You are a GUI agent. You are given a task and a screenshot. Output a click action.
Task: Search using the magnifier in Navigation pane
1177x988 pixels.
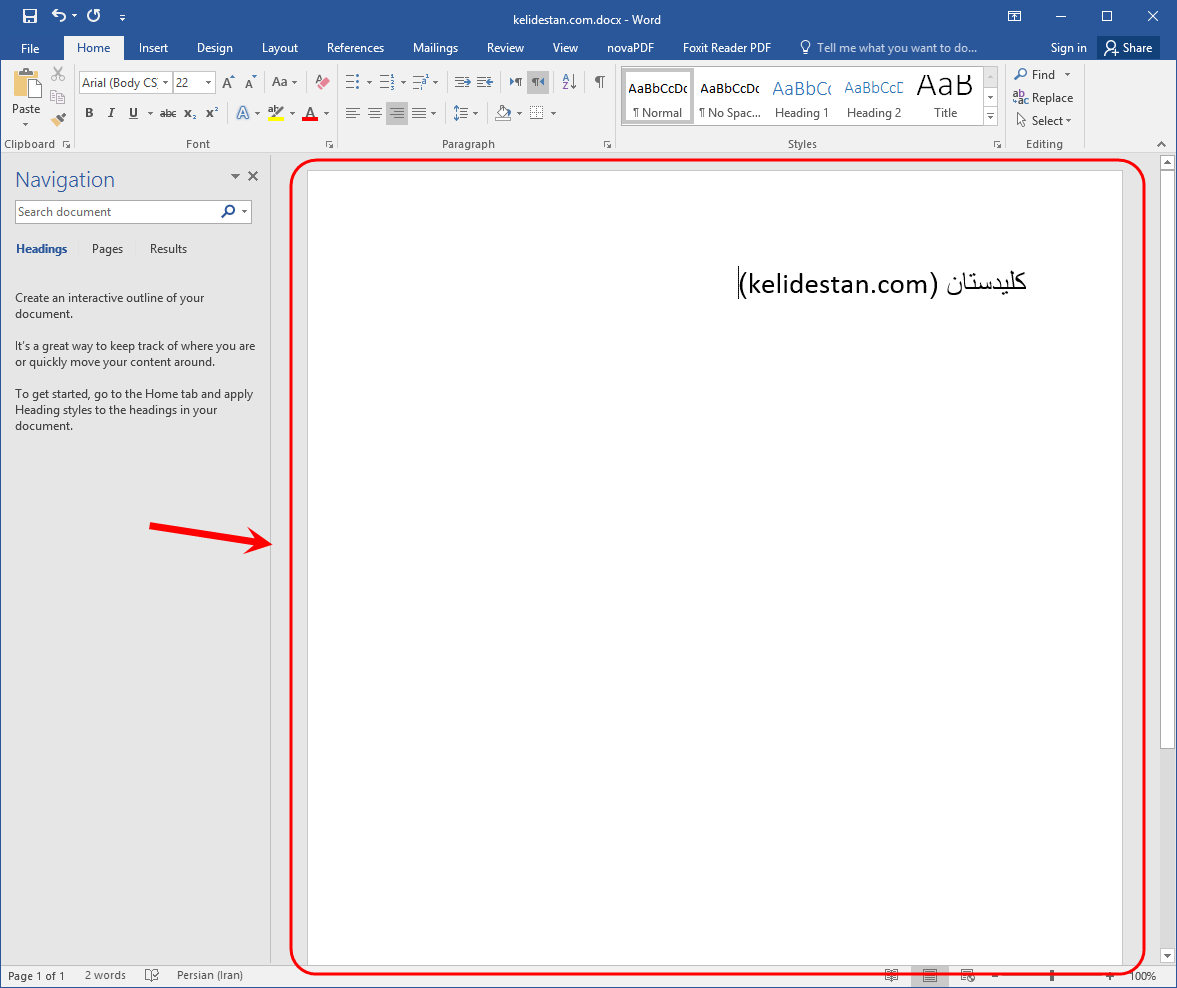(x=228, y=212)
